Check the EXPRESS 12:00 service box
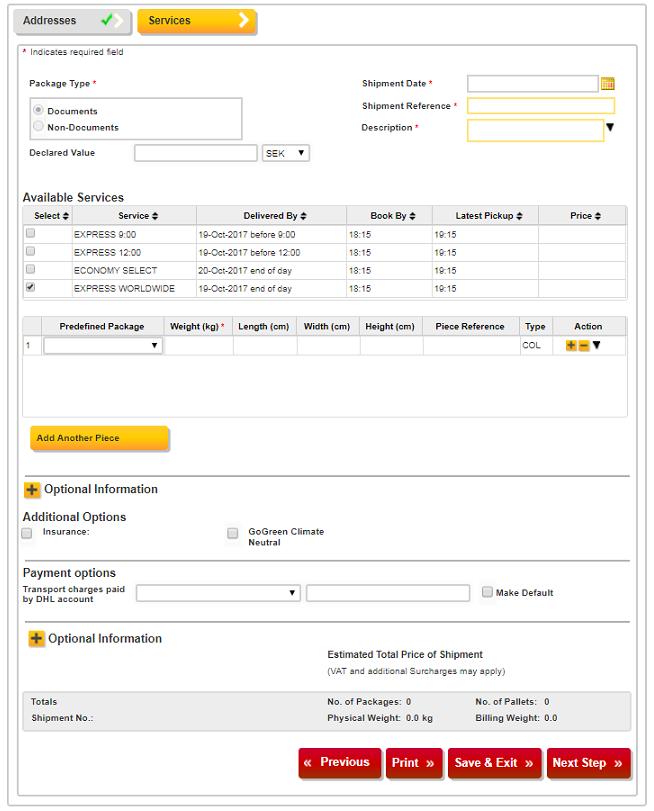 [31, 251]
